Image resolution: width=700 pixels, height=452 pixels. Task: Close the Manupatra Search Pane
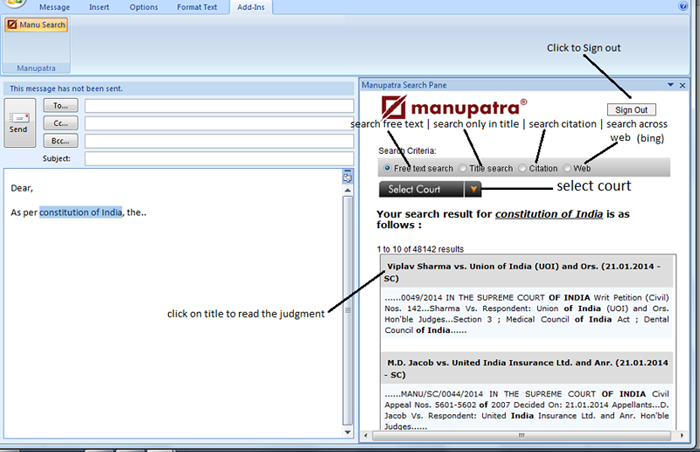pos(683,86)
